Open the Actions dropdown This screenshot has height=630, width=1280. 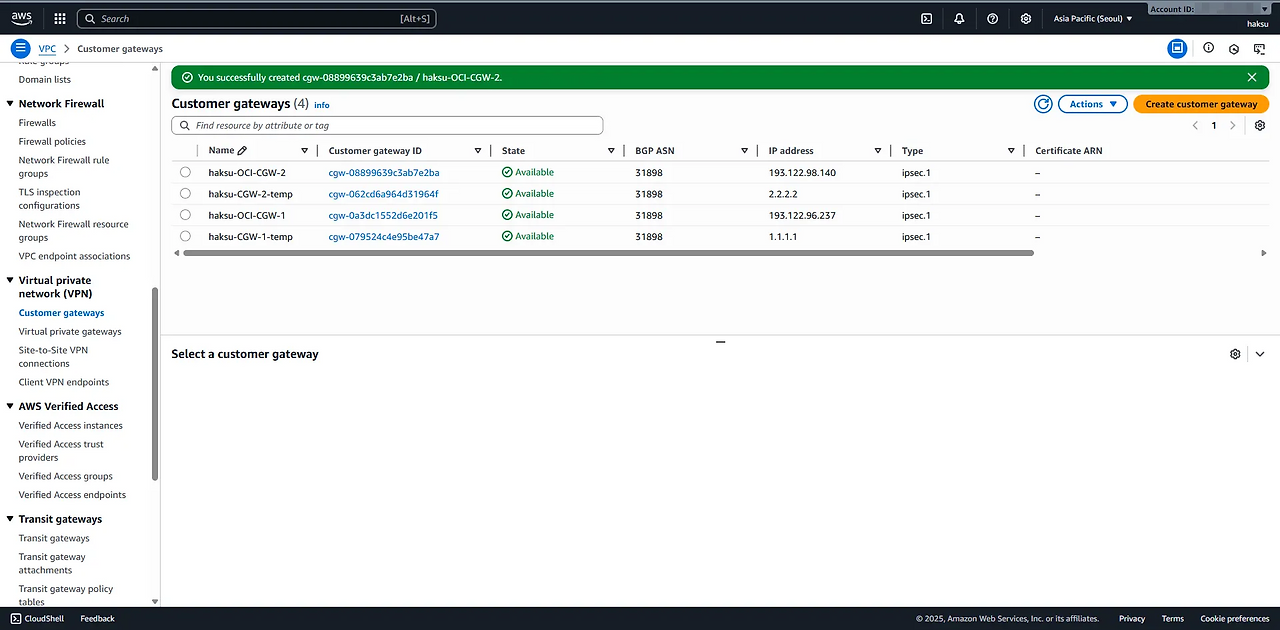pyautogui.click(x=1092, y=104)
